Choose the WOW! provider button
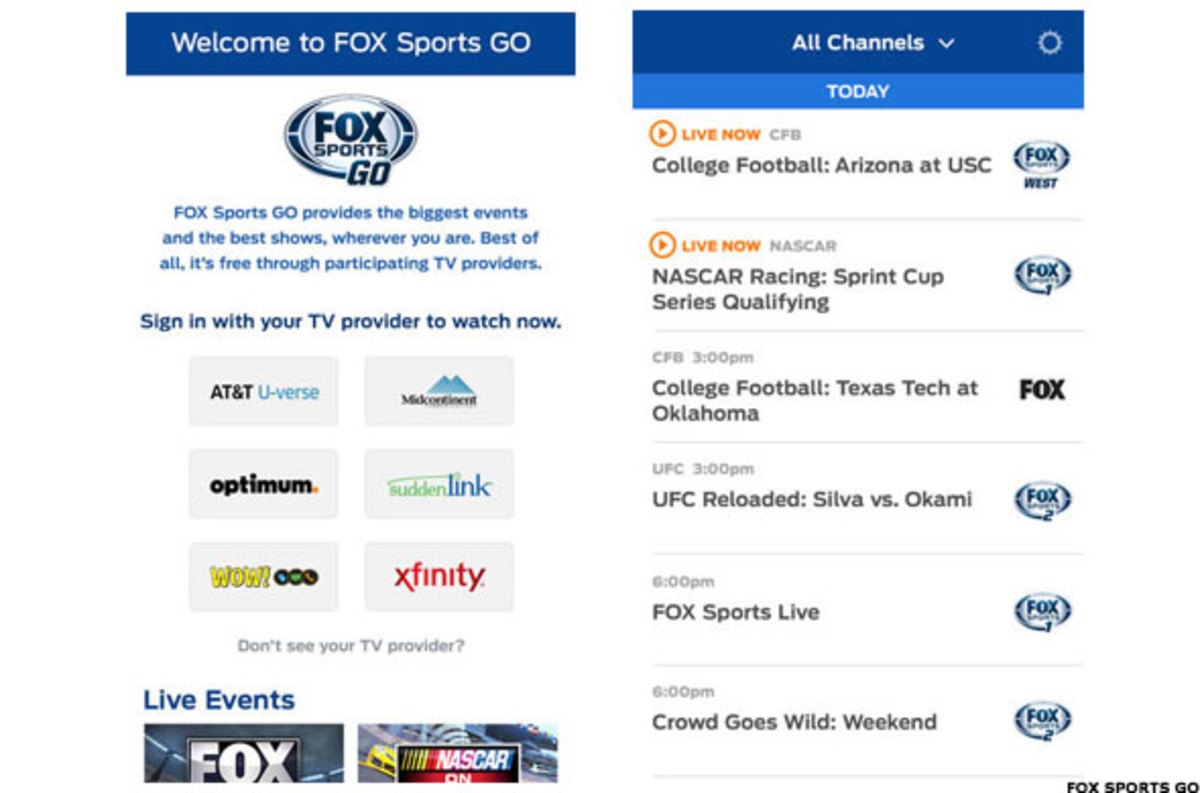 pos(264,577)
